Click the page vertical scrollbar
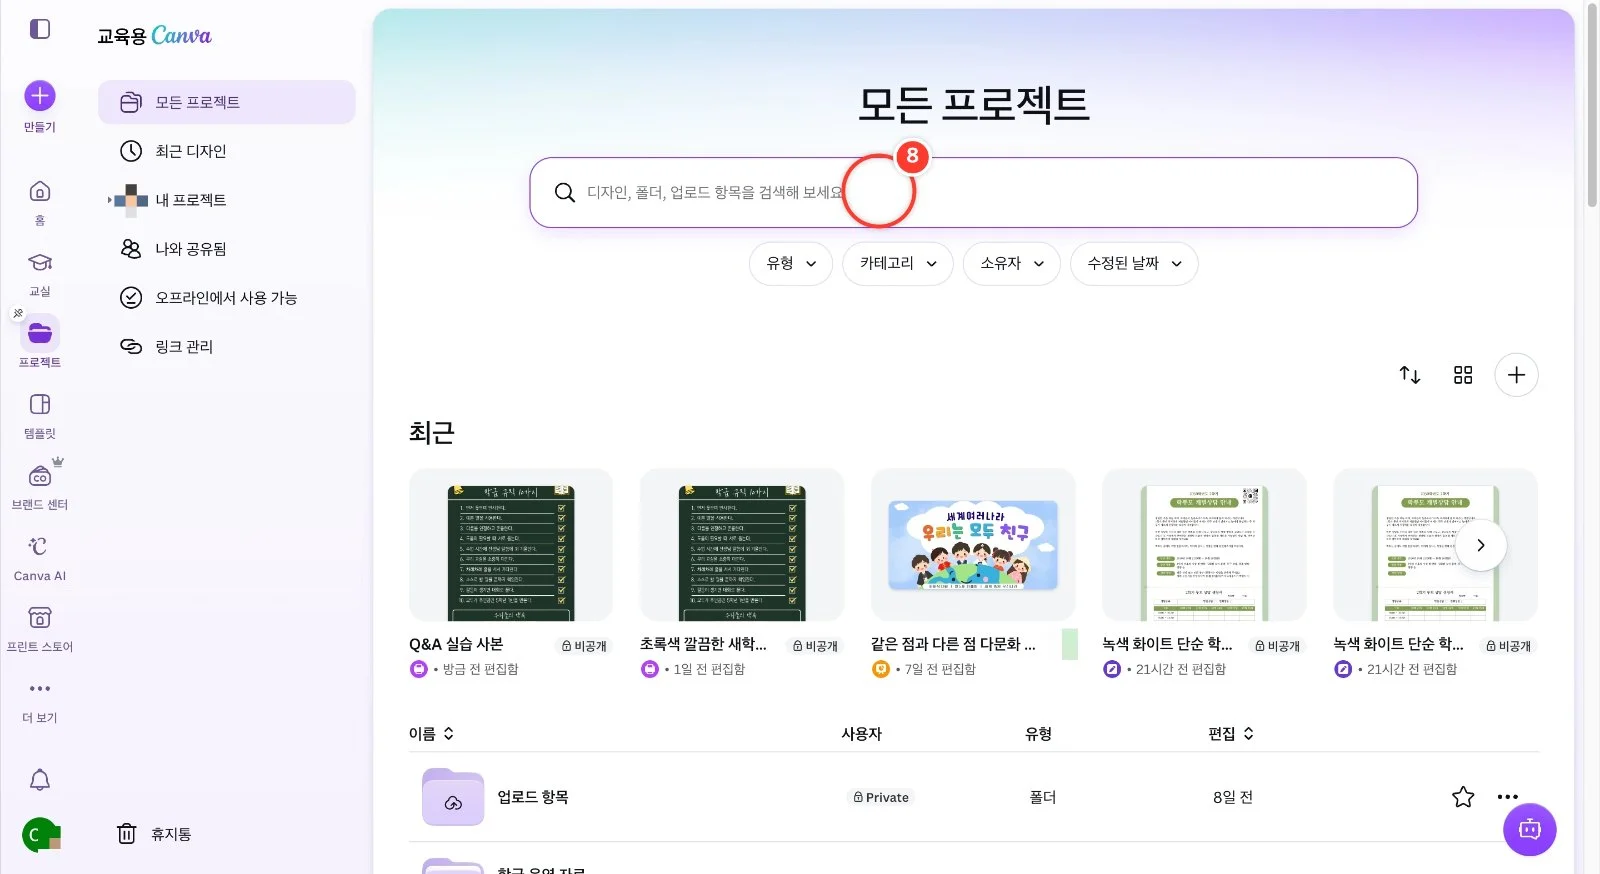Viewport: 1600px width, 874px height. 1592,105
